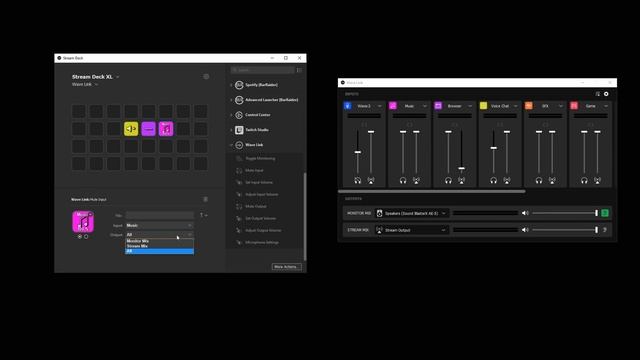This screenshot has height=360, width=640.
Task: Expand the Twitch Studio category
Action: click(x=231, y=130)
